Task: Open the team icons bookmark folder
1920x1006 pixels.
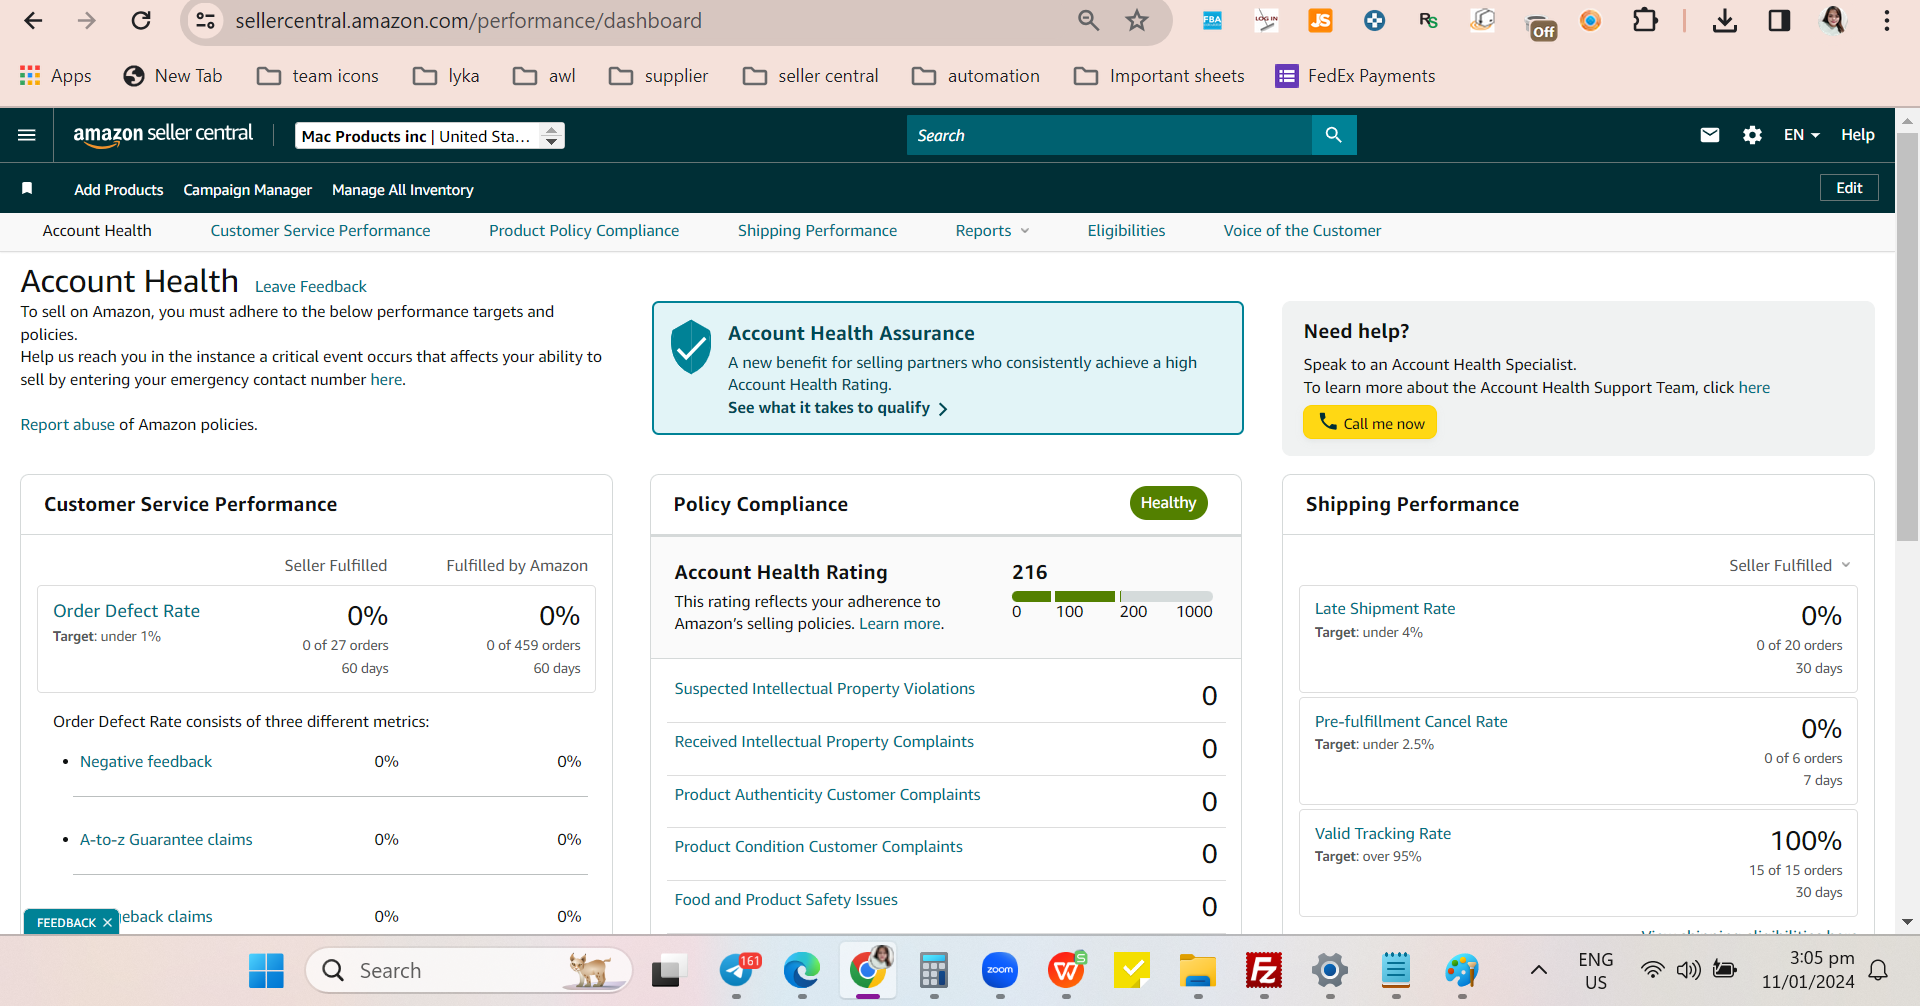Action: [x=318, y=76]
